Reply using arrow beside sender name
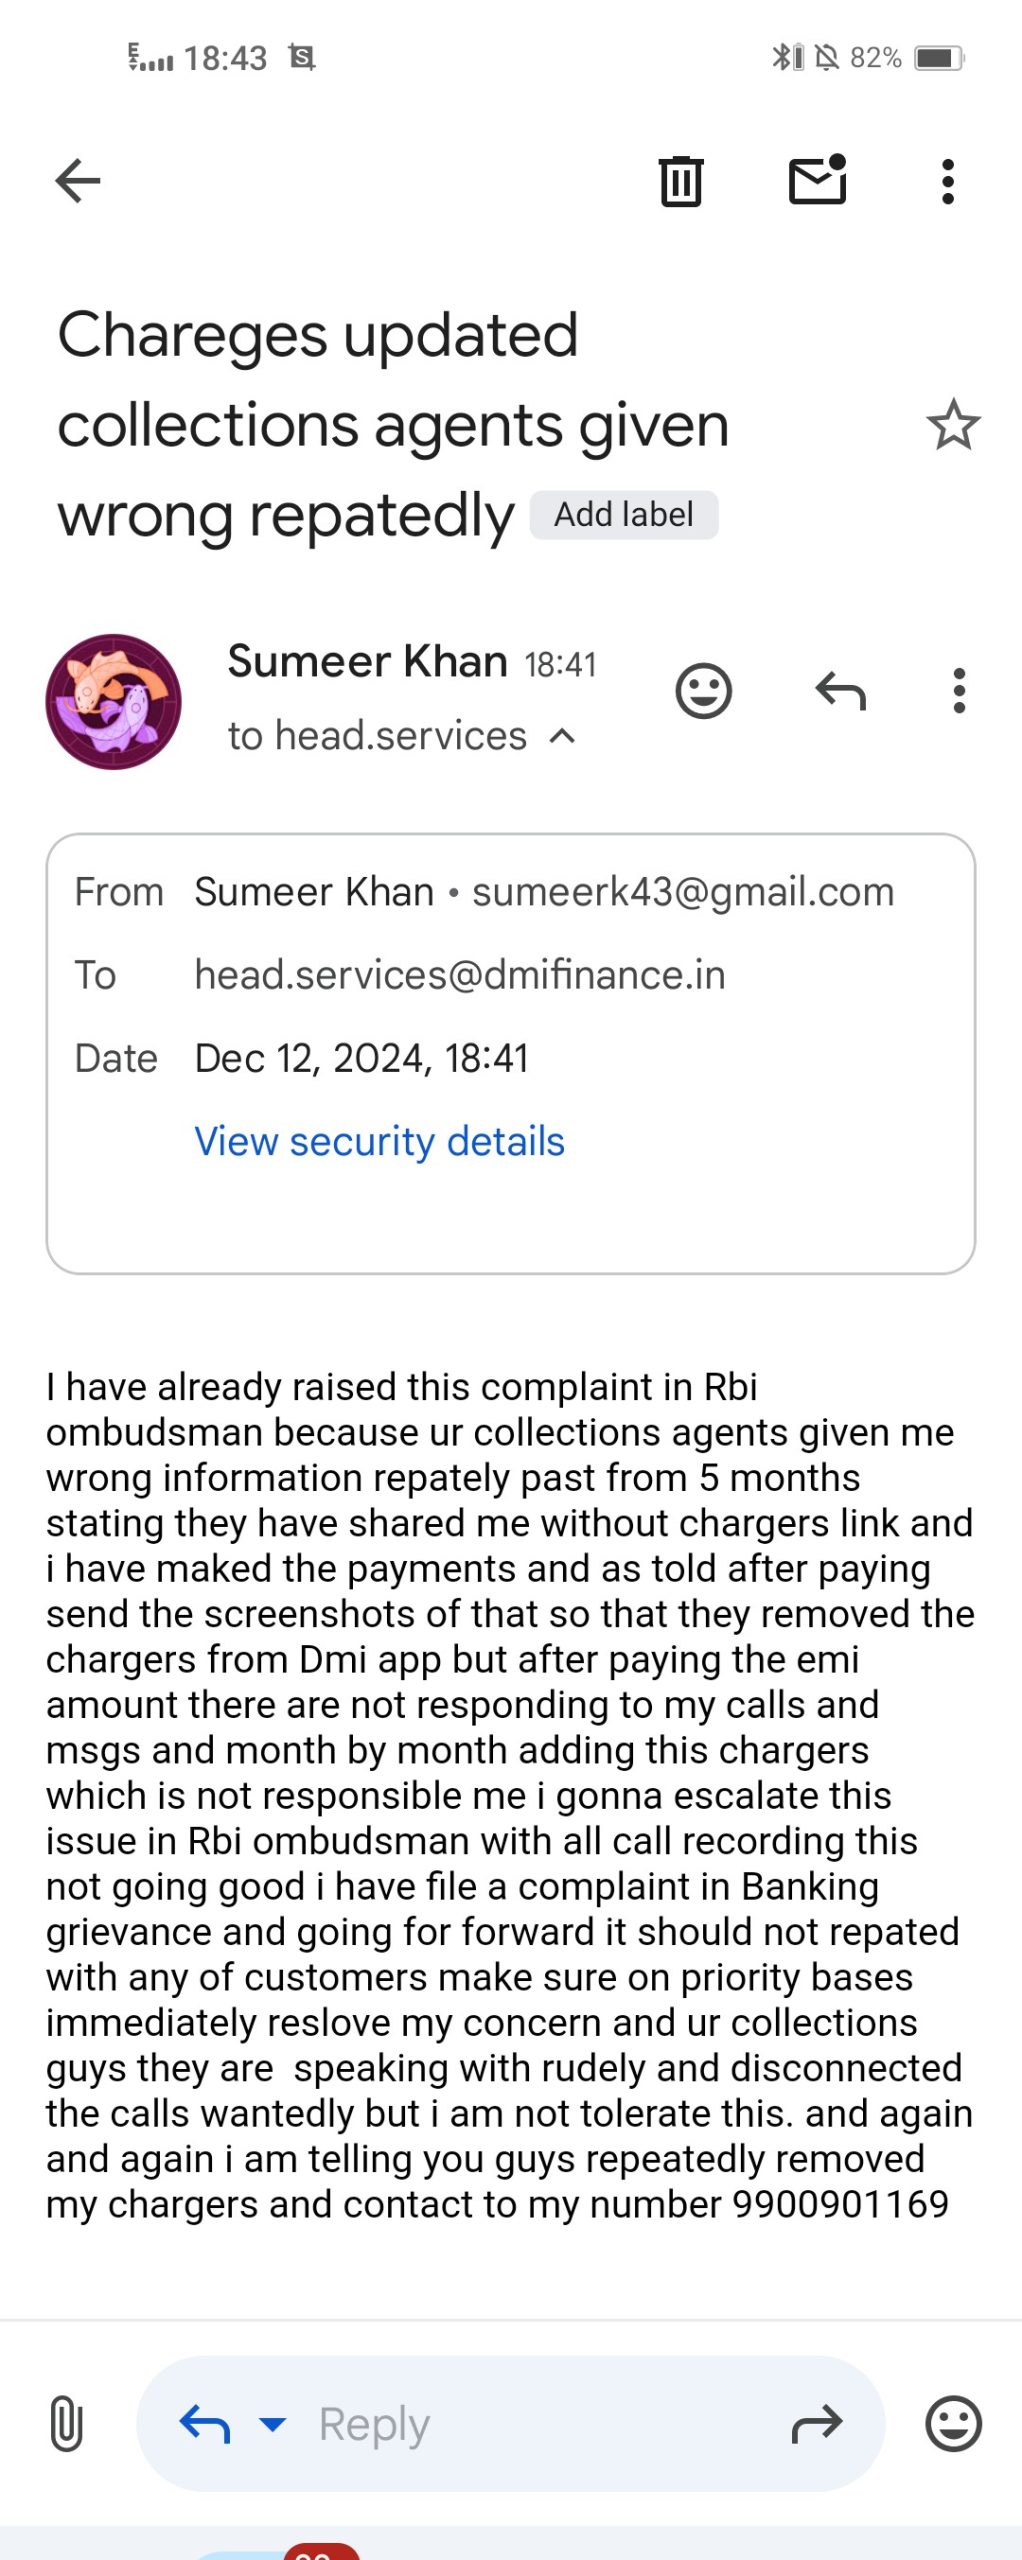Viewport: 1022px width, 2560px height. point(840,691)
